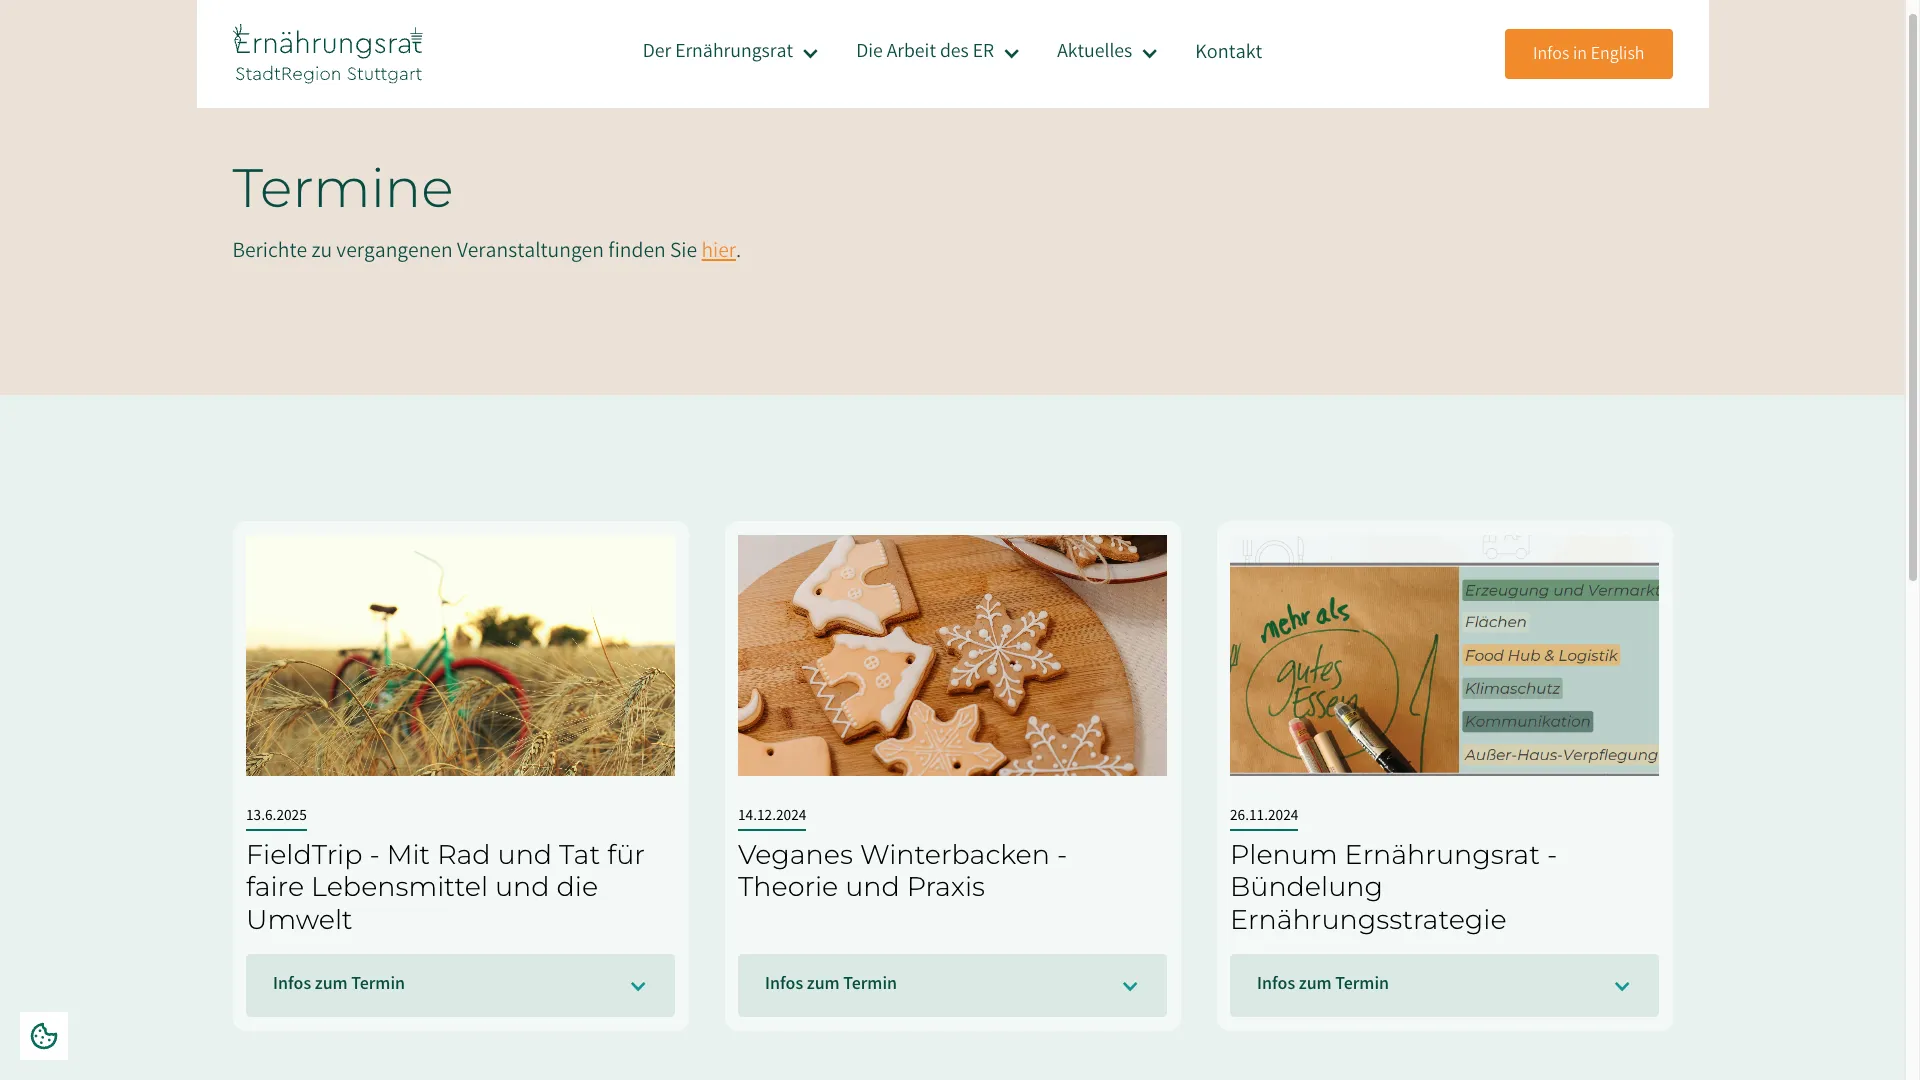Viewport: 1920px width, 1080px height.
Task: Follow the 'hier' link to past events
Action: (718, 250)
